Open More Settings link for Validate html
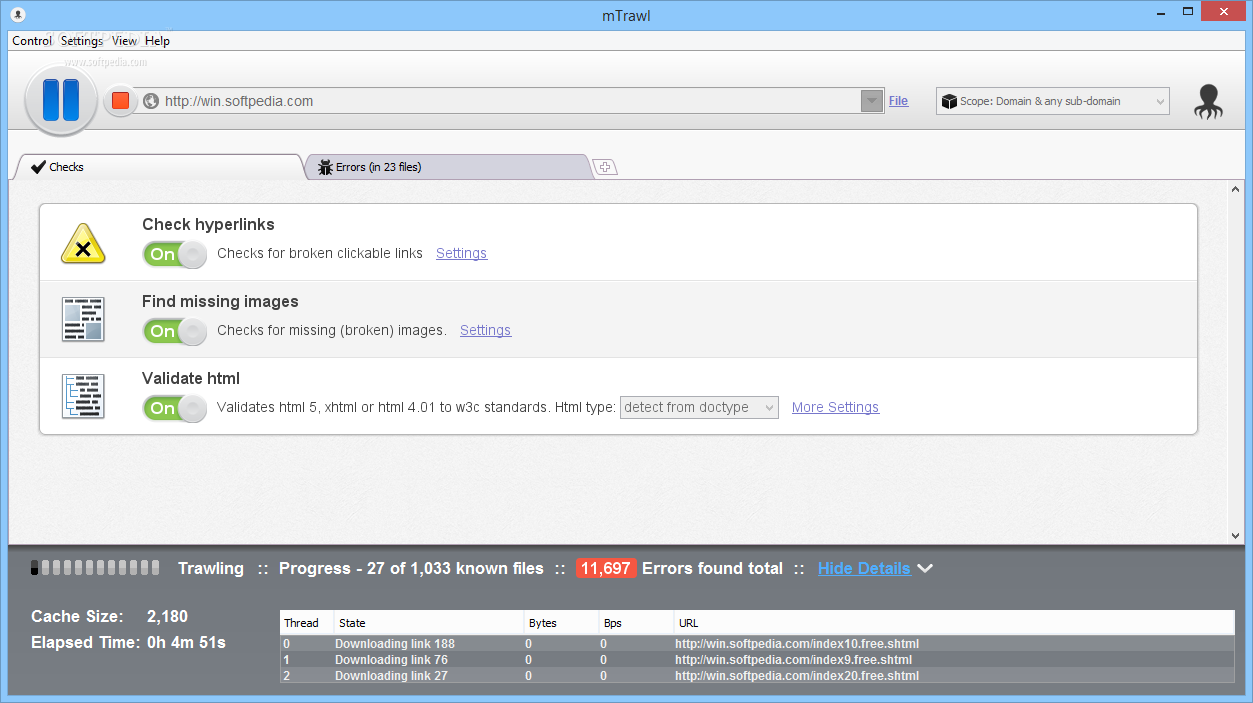This screenshot has width=1253, height=703. [x=835, y=407]
